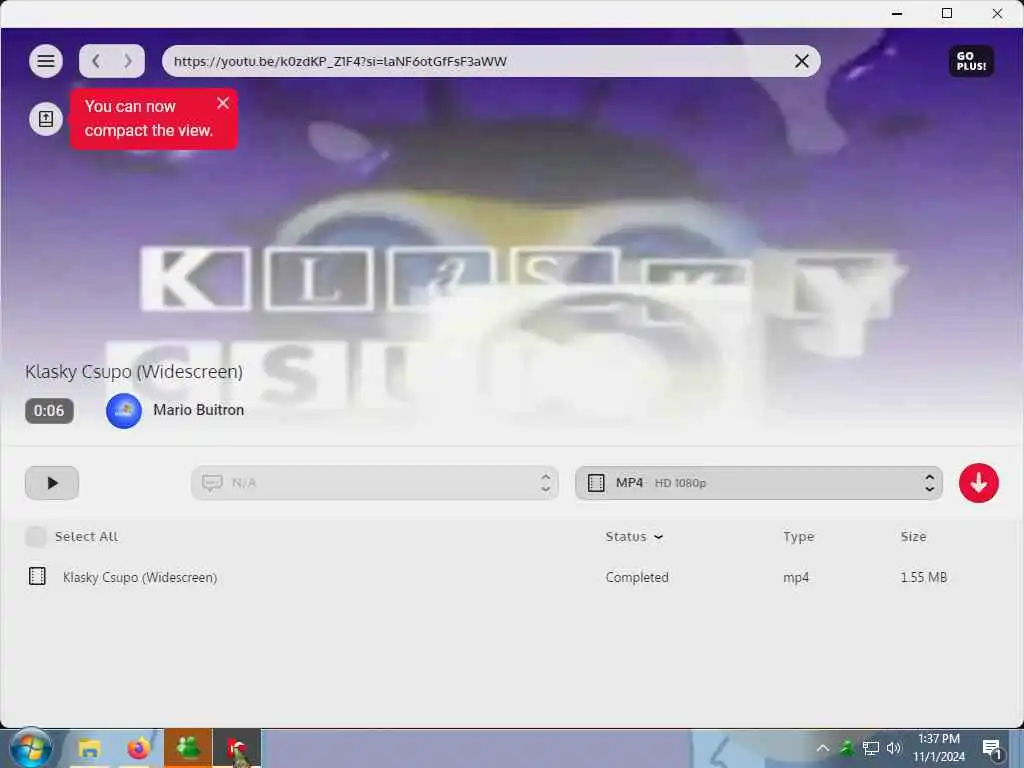1024x768 pixels.
Task: Open the notification center icon
Action: coord(992,749)
